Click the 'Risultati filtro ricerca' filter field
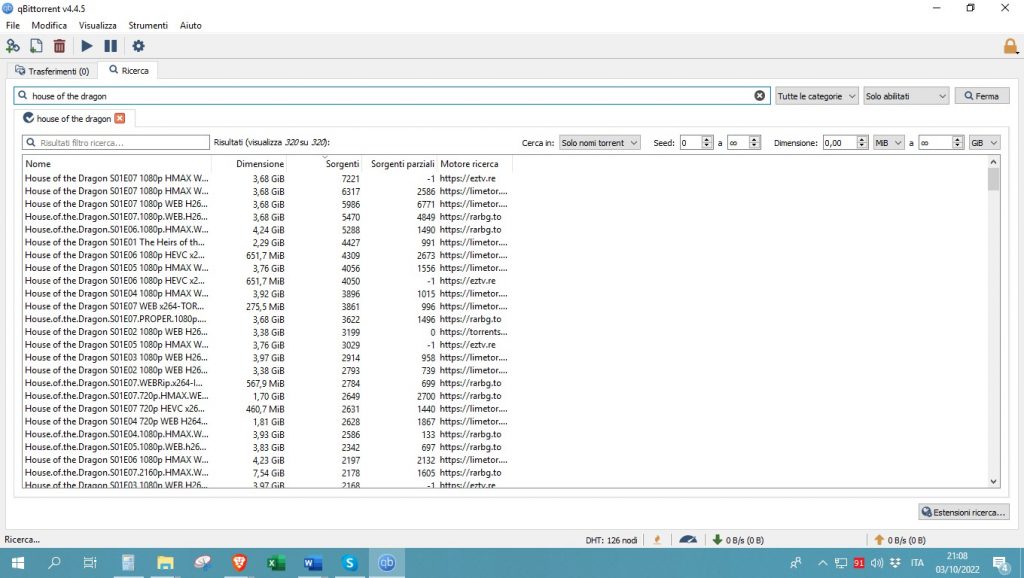 [x=116, y=143]
